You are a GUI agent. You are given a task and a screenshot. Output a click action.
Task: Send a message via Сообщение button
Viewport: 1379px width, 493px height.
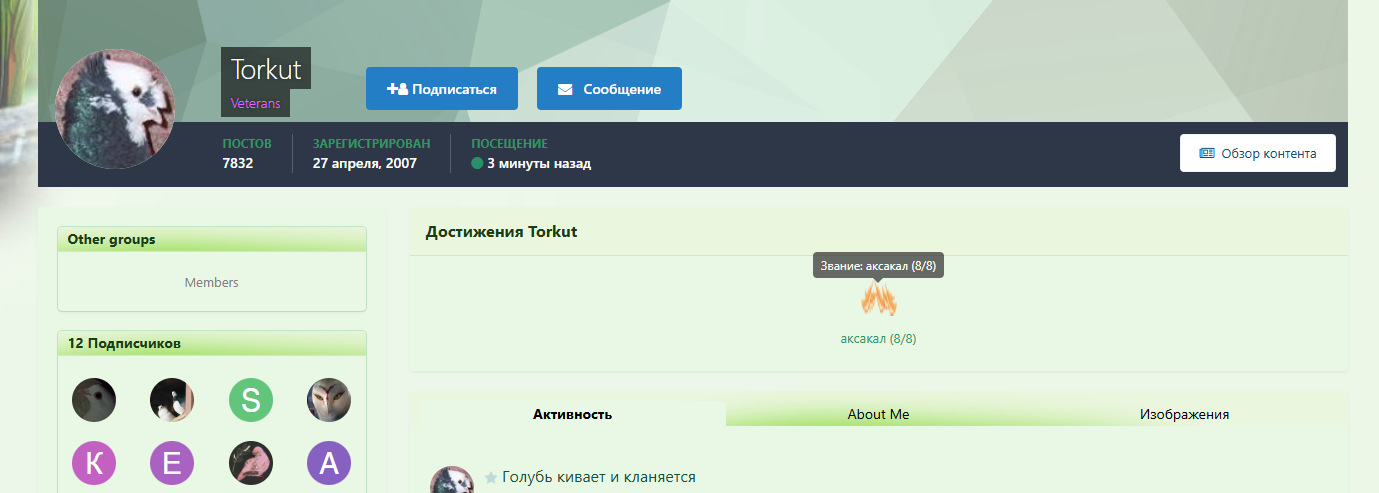609,89
